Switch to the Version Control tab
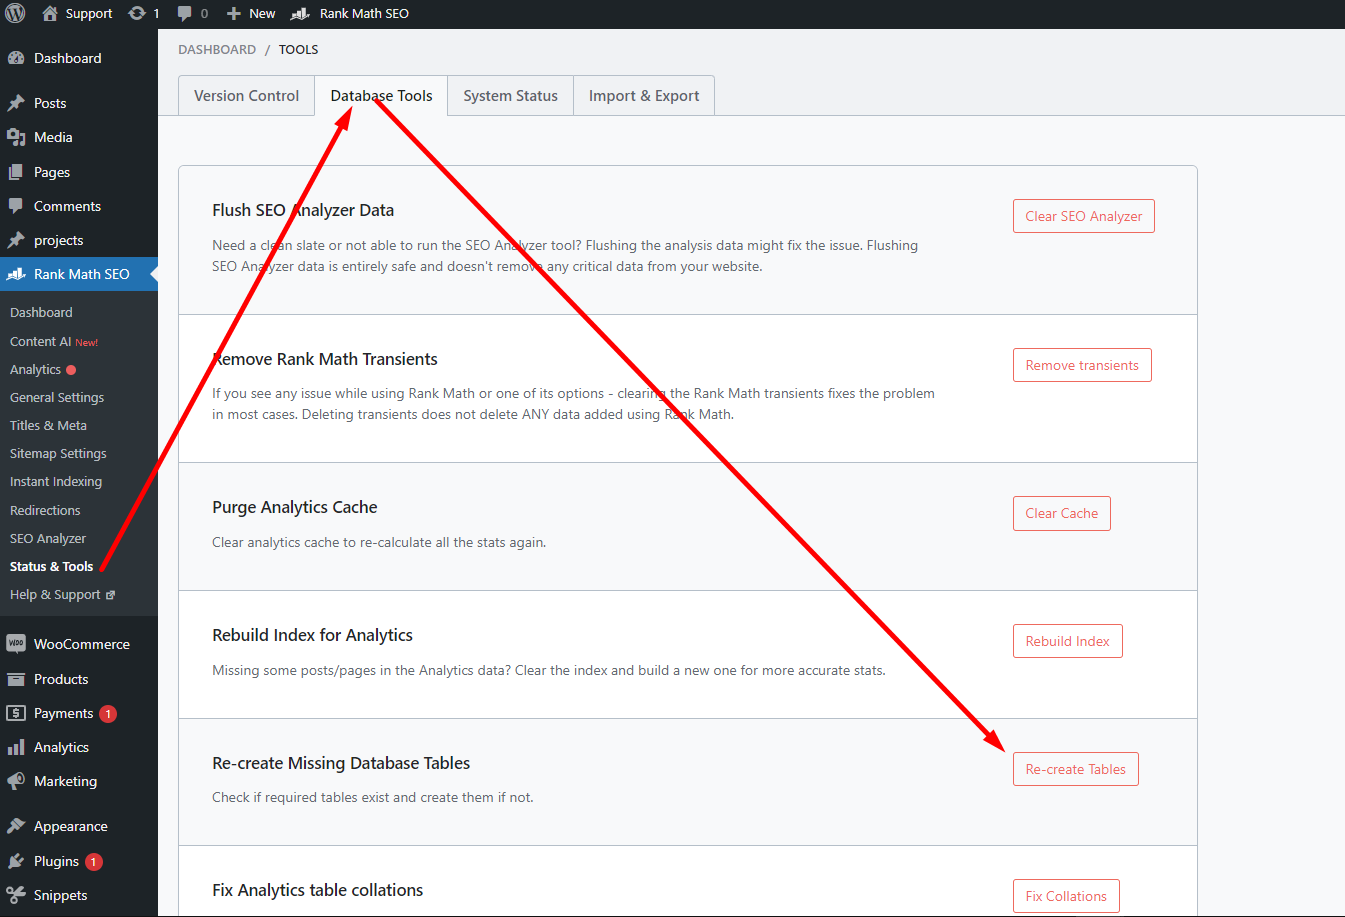 (247, 96)
